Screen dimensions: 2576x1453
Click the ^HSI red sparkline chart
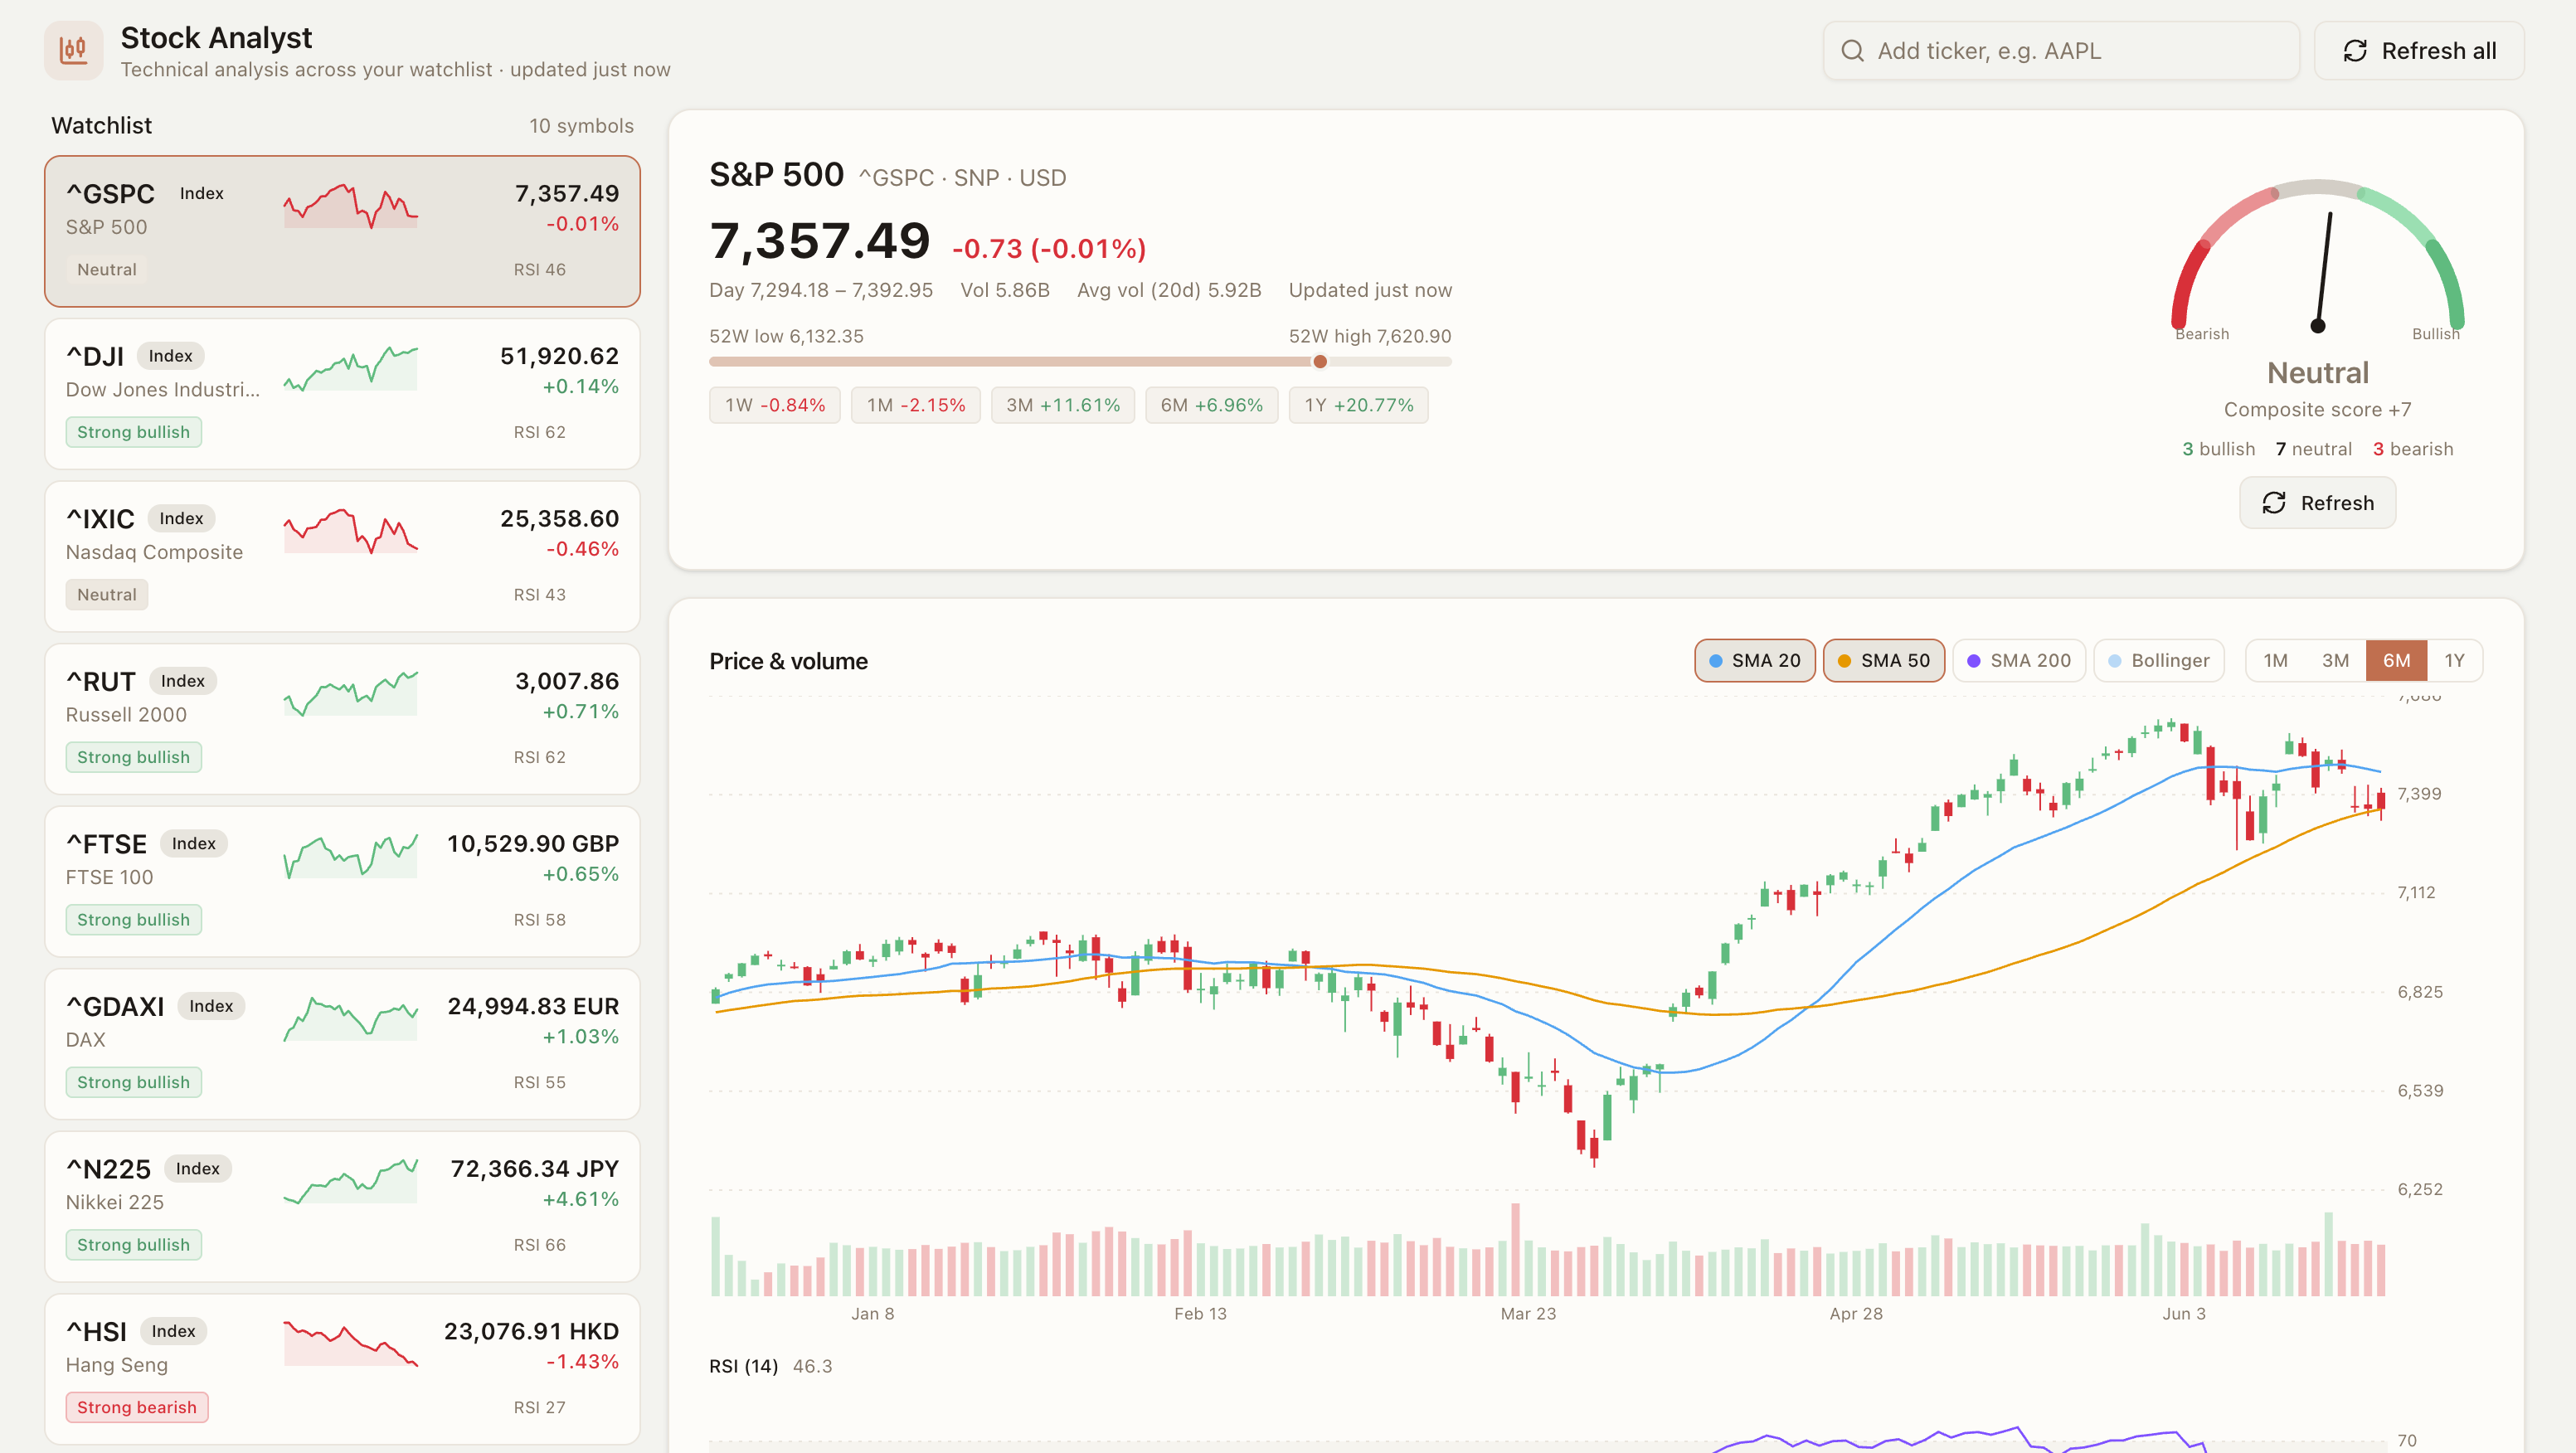(x=351, y=1344)
